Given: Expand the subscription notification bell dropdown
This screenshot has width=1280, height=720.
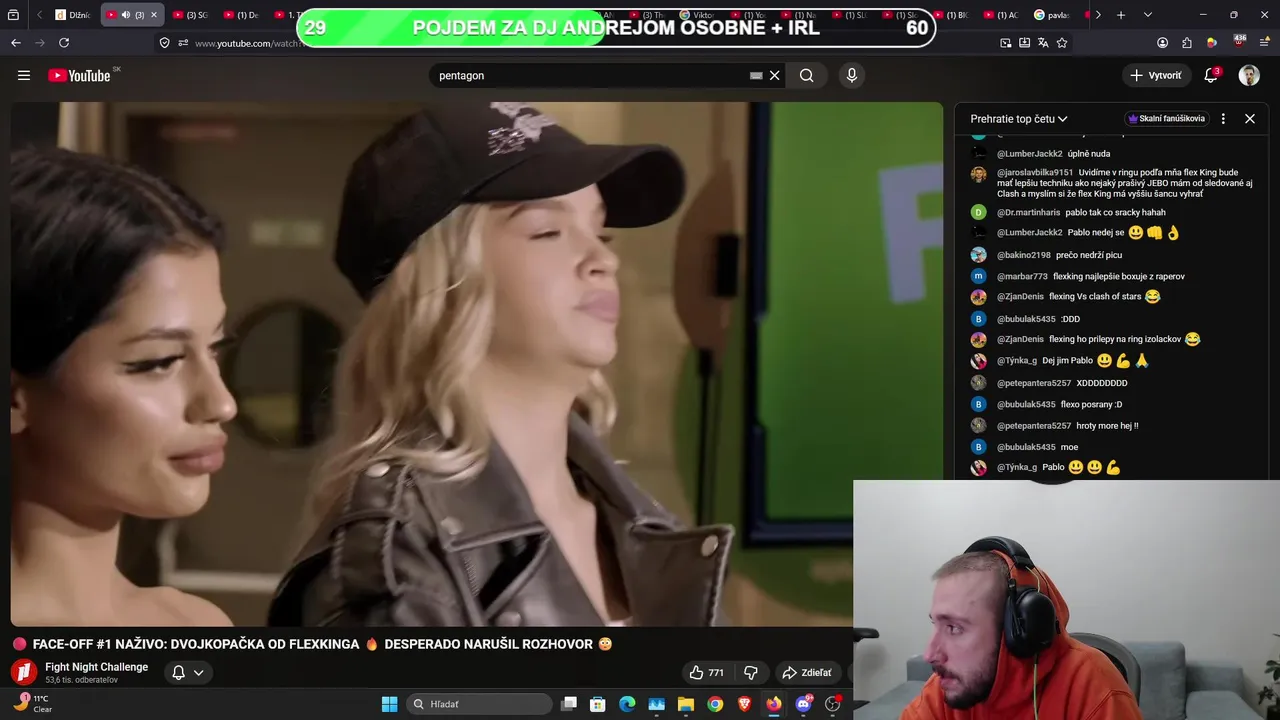Looking at the screenshot, I should point(187,672).
